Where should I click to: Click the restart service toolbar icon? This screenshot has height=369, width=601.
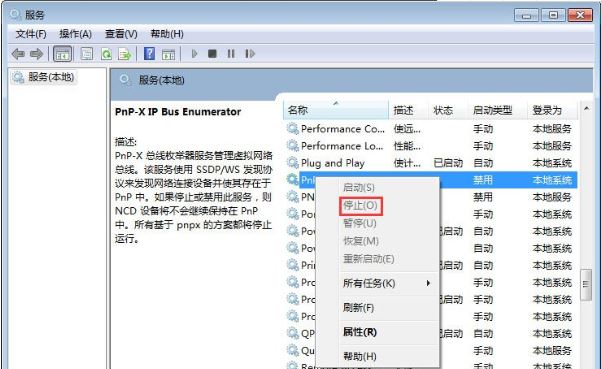pyautogui.click(x=250, y=54)
